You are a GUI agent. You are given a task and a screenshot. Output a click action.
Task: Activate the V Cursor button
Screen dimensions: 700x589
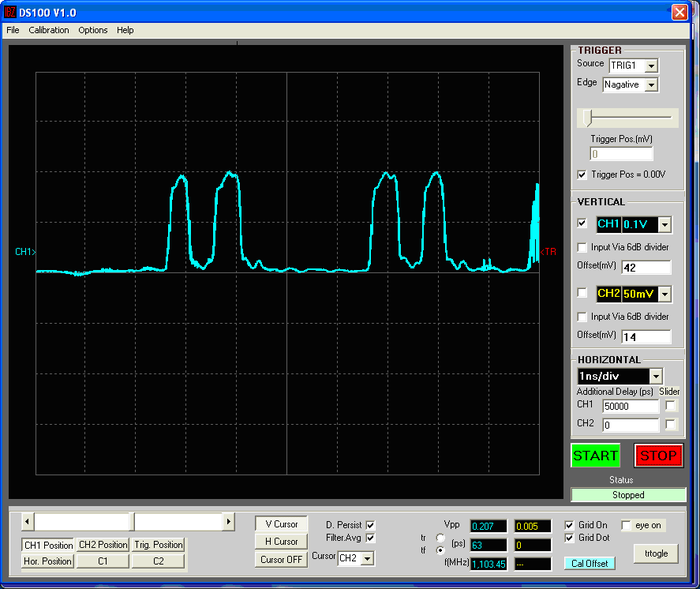coord(281,524)
